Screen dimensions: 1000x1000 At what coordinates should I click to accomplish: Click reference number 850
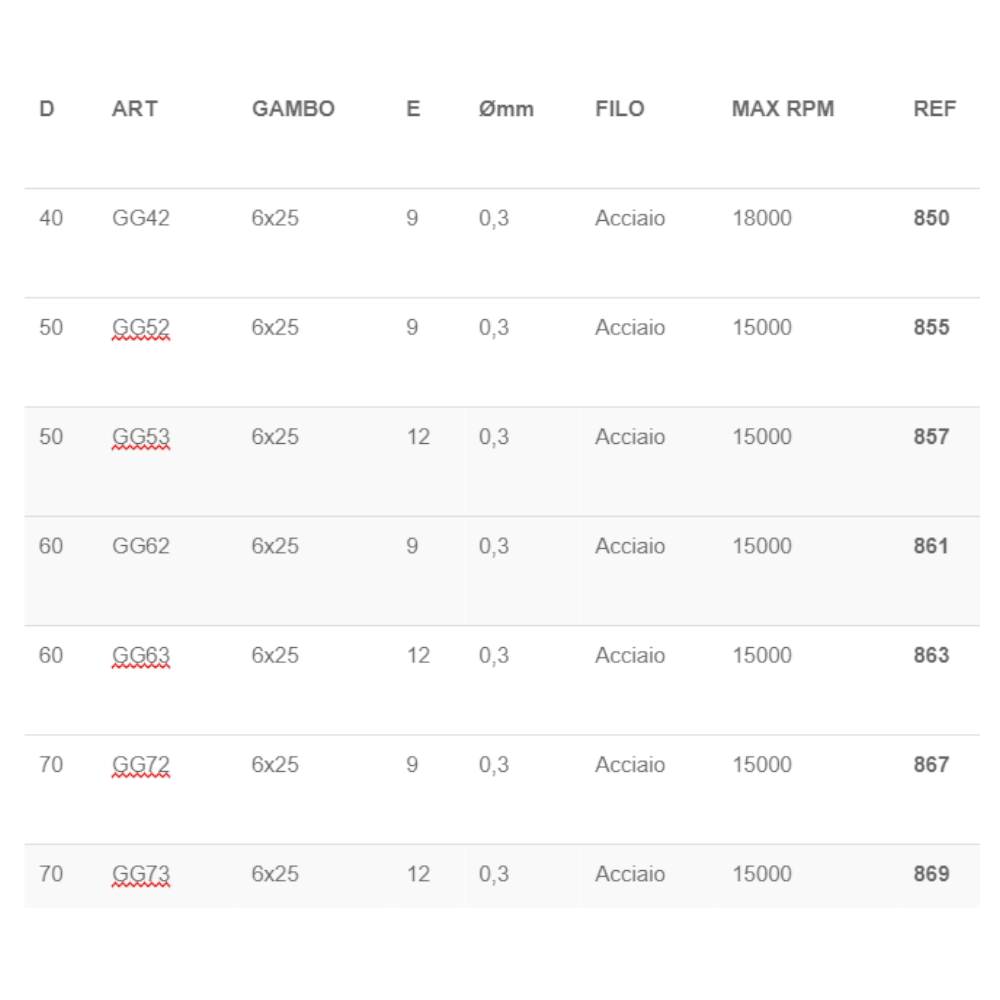931,218
